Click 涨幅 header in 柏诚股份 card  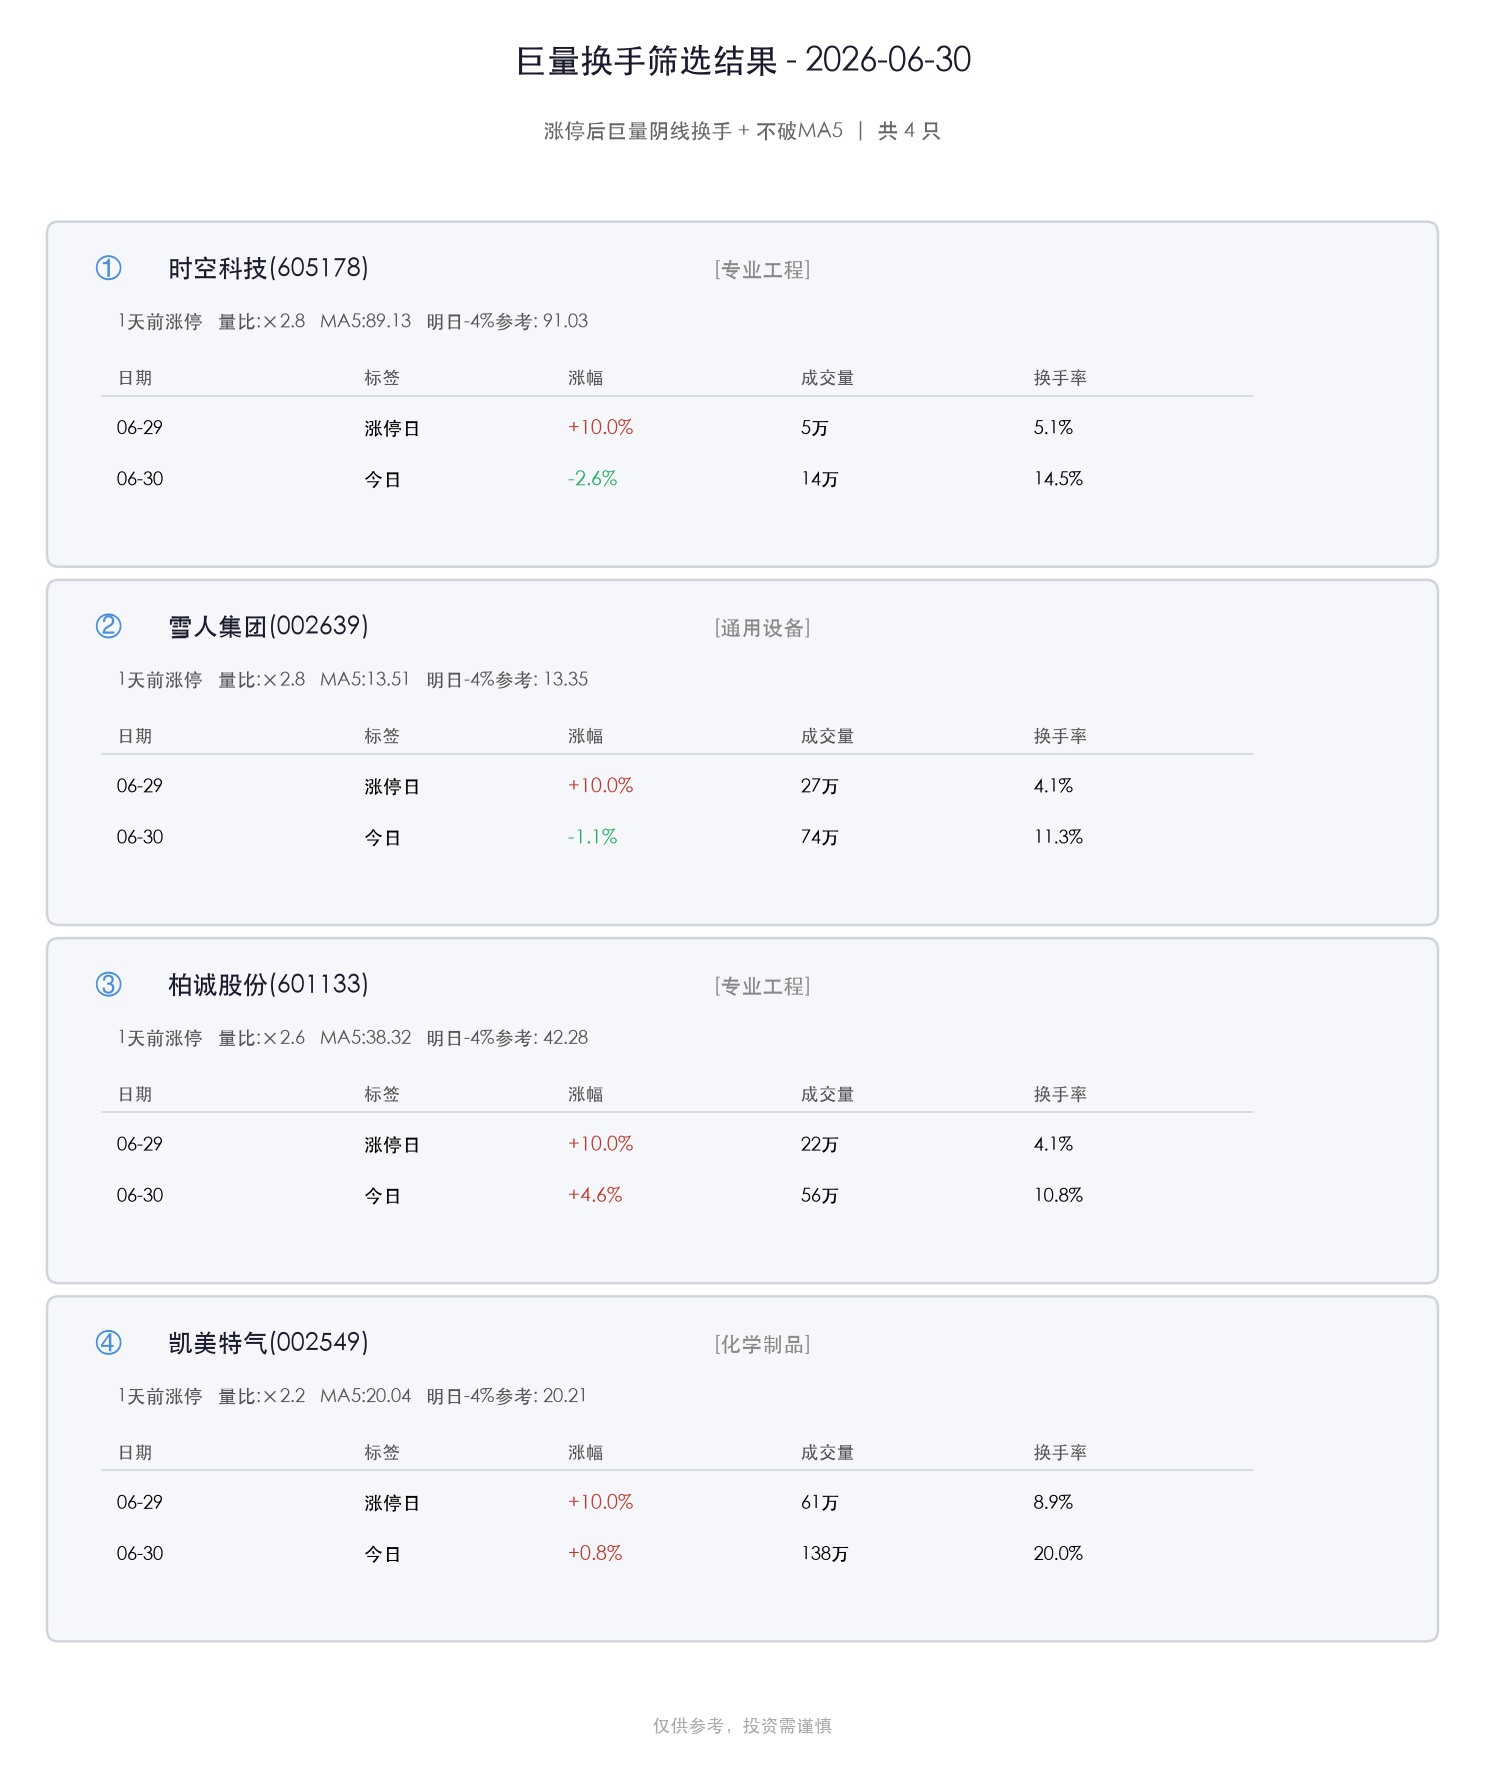coord(586,1094)
